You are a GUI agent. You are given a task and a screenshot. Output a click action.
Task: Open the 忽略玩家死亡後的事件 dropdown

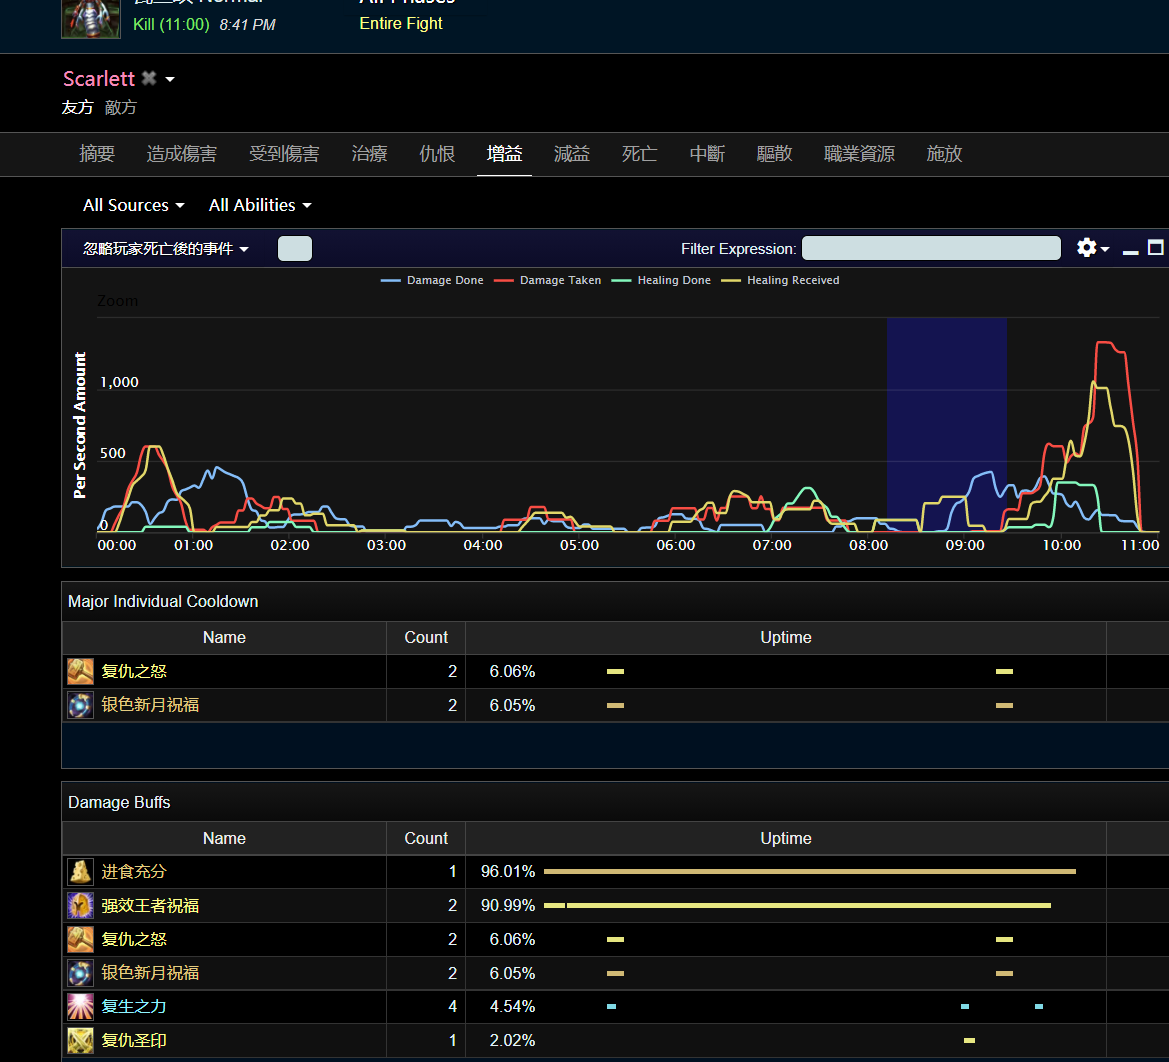[x=166, y=248]
